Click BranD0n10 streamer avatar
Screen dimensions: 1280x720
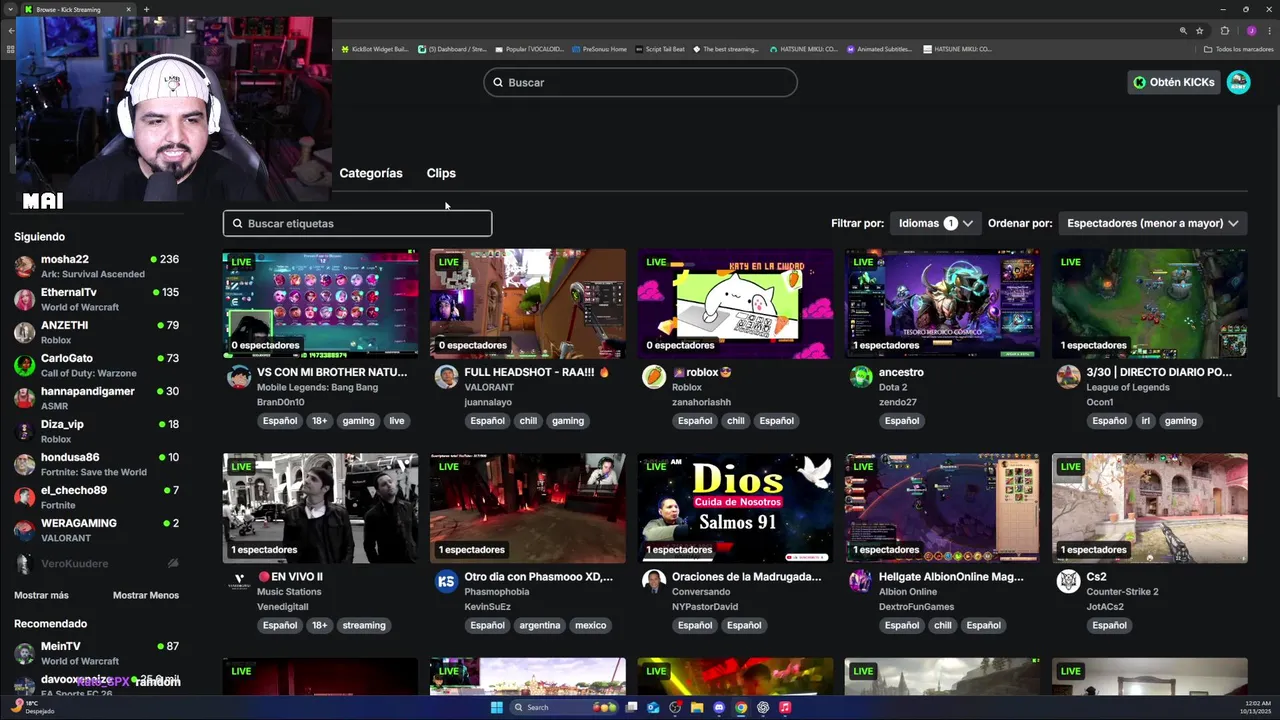coord(239,377)
